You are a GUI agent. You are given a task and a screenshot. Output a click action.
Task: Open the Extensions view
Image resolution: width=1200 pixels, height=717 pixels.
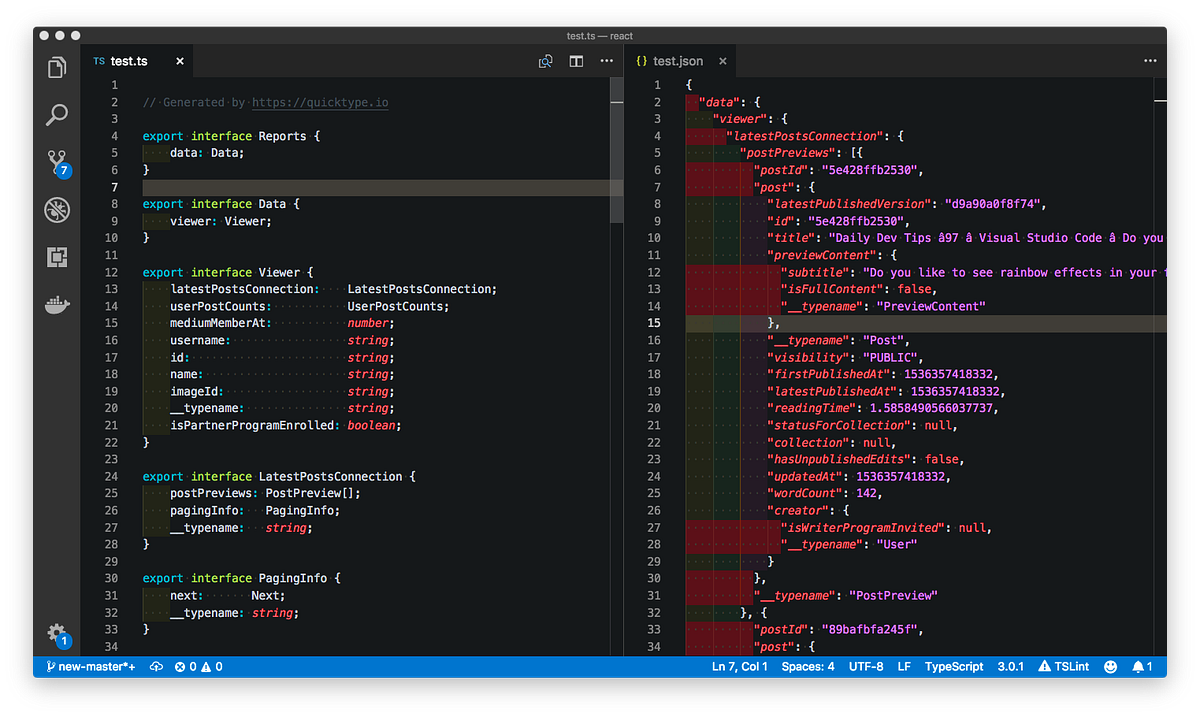[56, 257]
